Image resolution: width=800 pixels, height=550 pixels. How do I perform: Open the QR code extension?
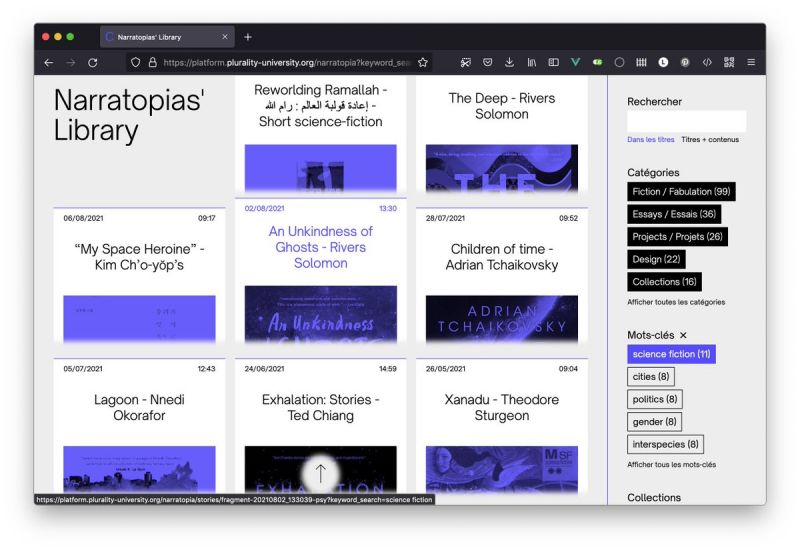click(729, 62)
